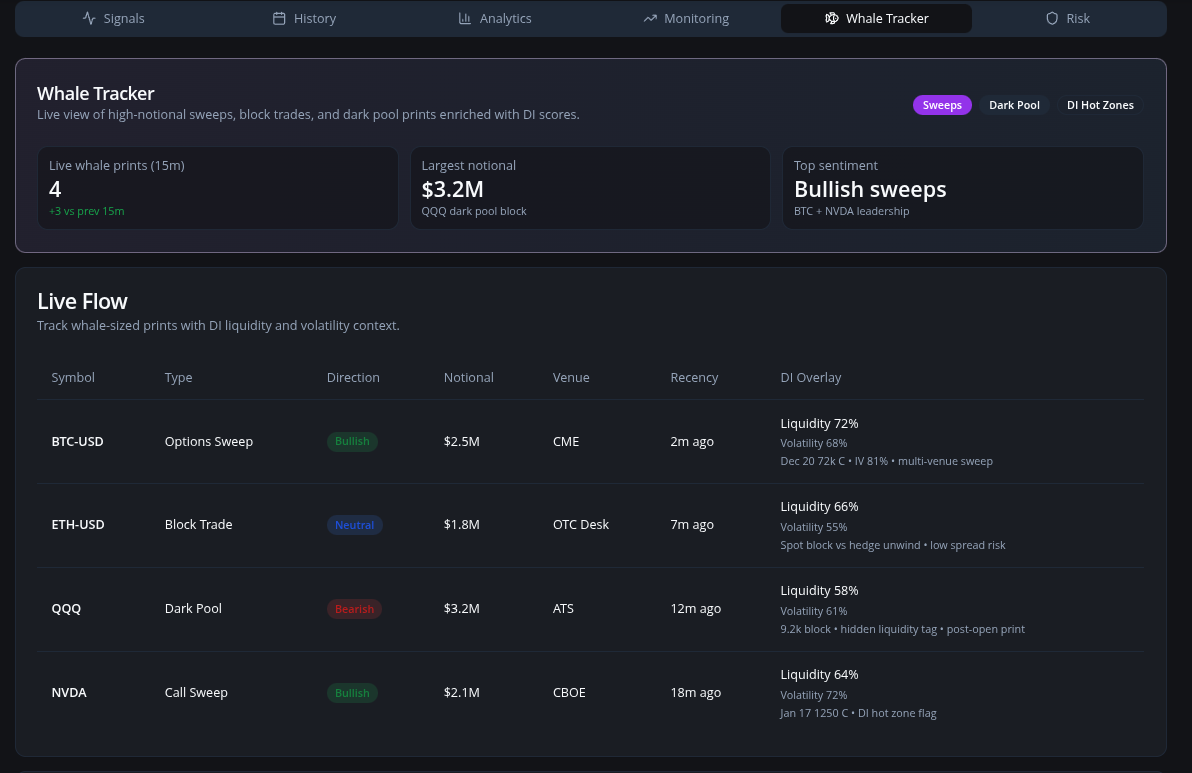
Task: Select the Neutral badge on ETH-USD row
Action: pos(354,524)
